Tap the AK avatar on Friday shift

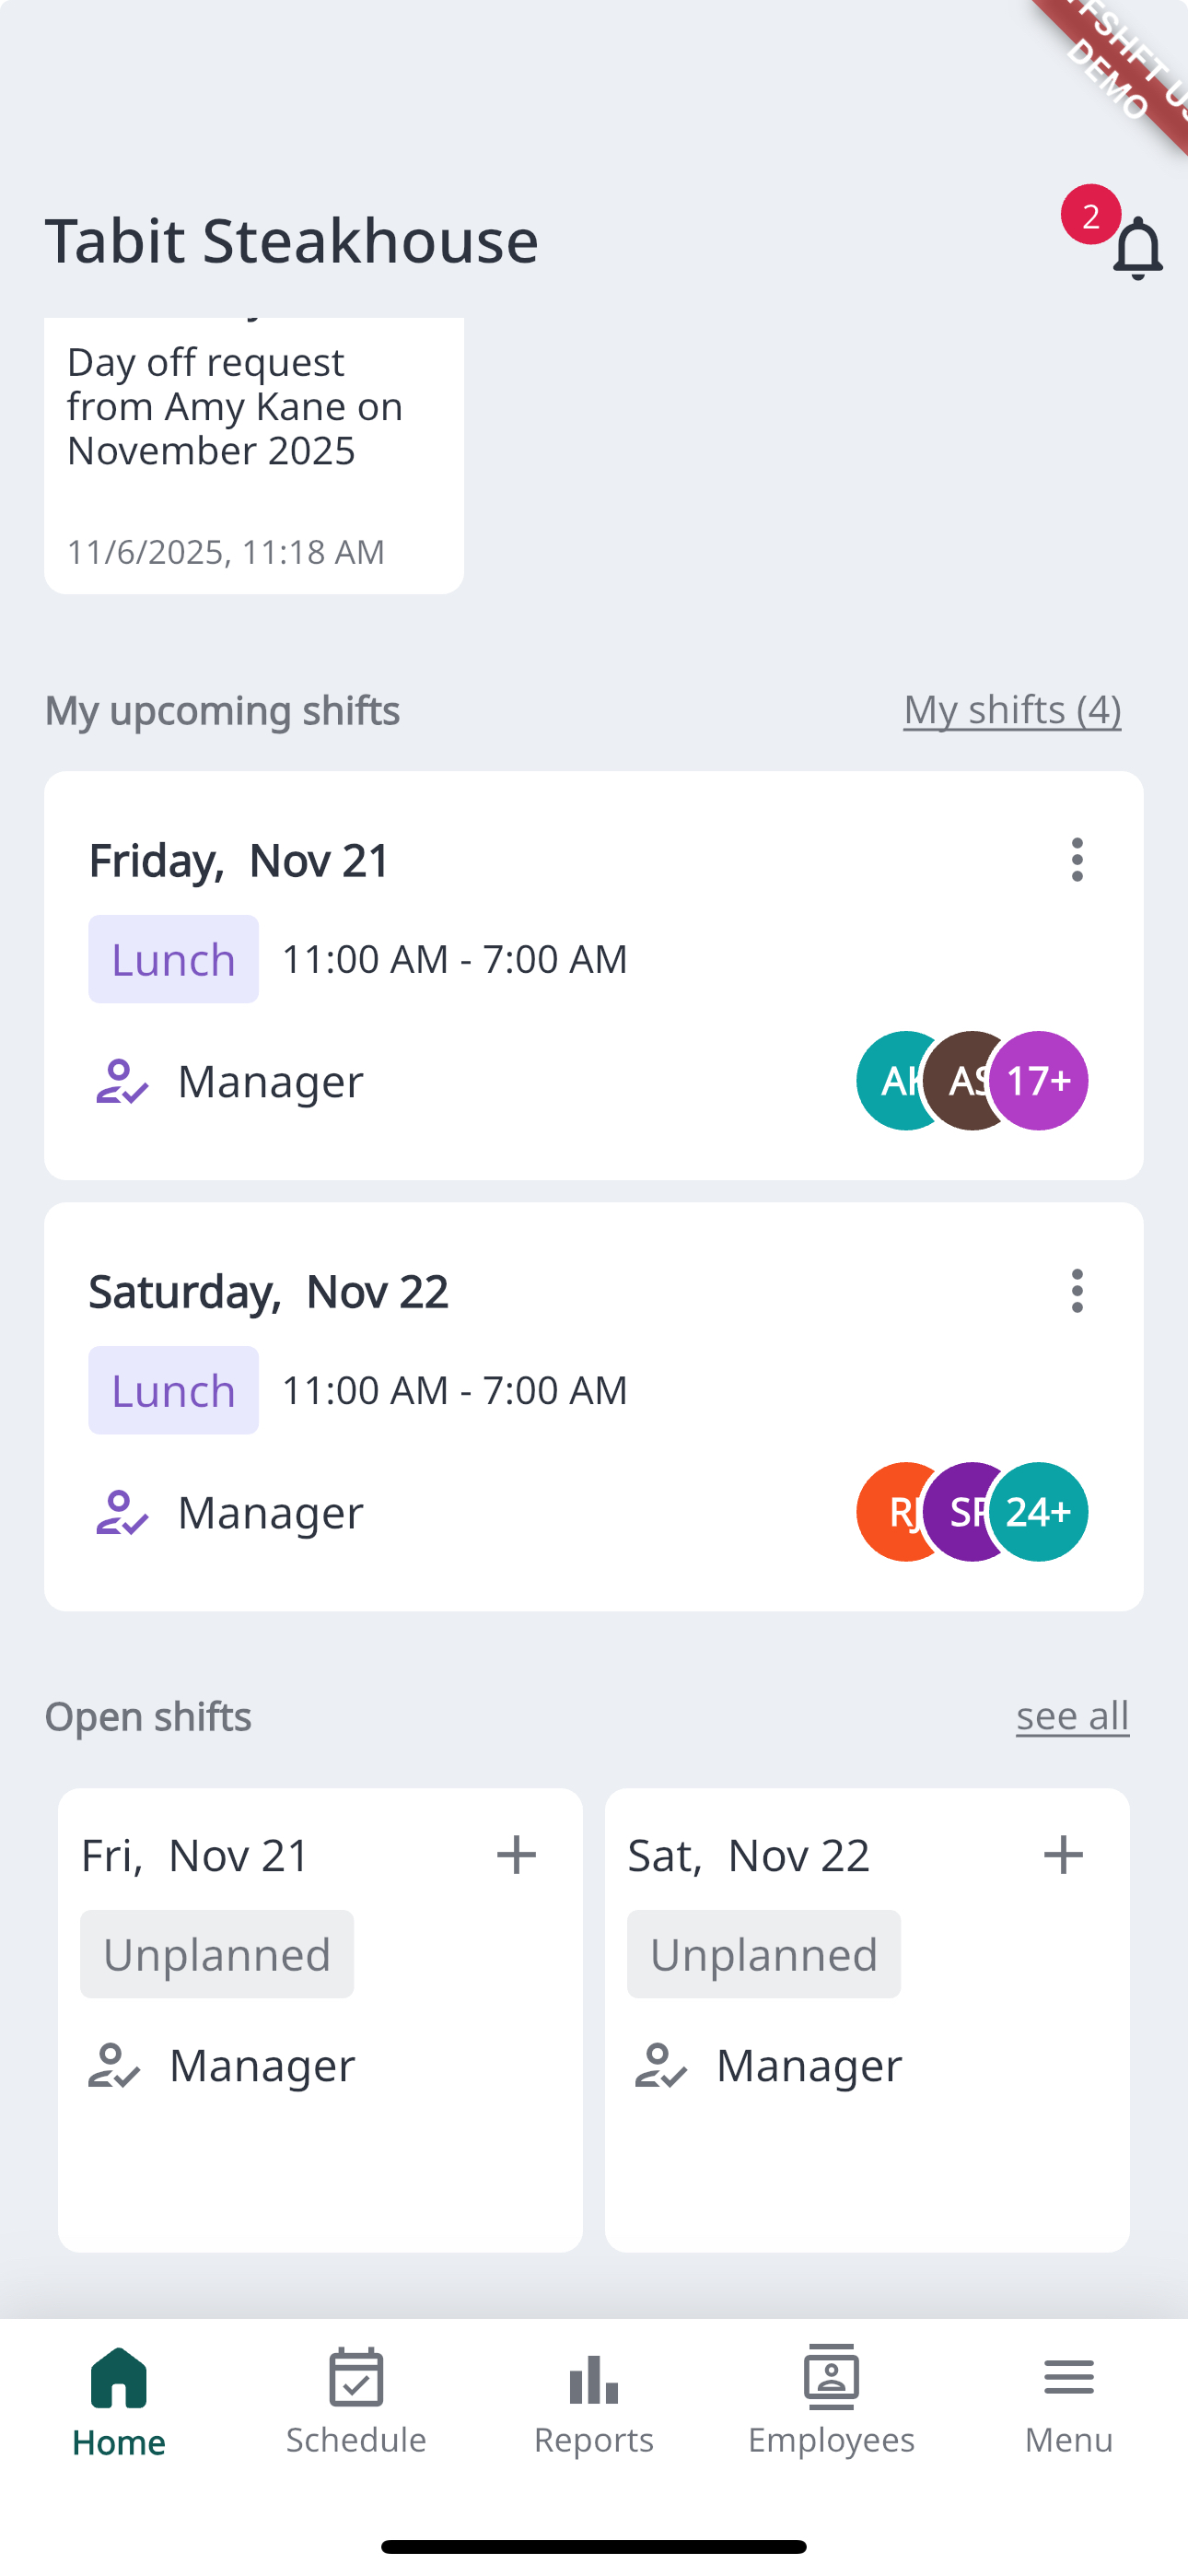pos(892,1081)
